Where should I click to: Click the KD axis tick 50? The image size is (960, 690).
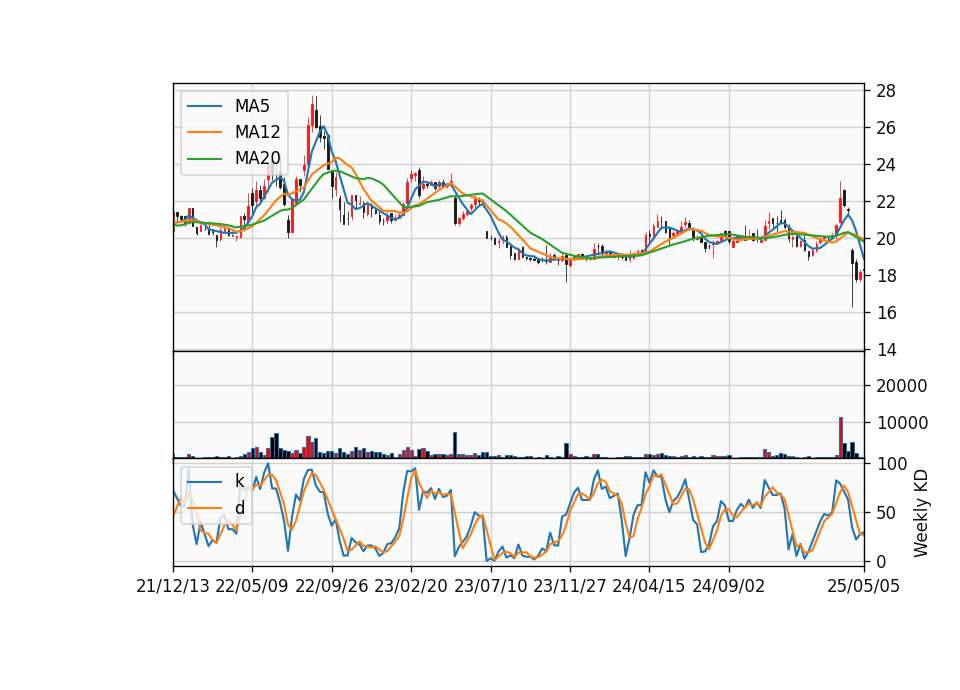886,513
